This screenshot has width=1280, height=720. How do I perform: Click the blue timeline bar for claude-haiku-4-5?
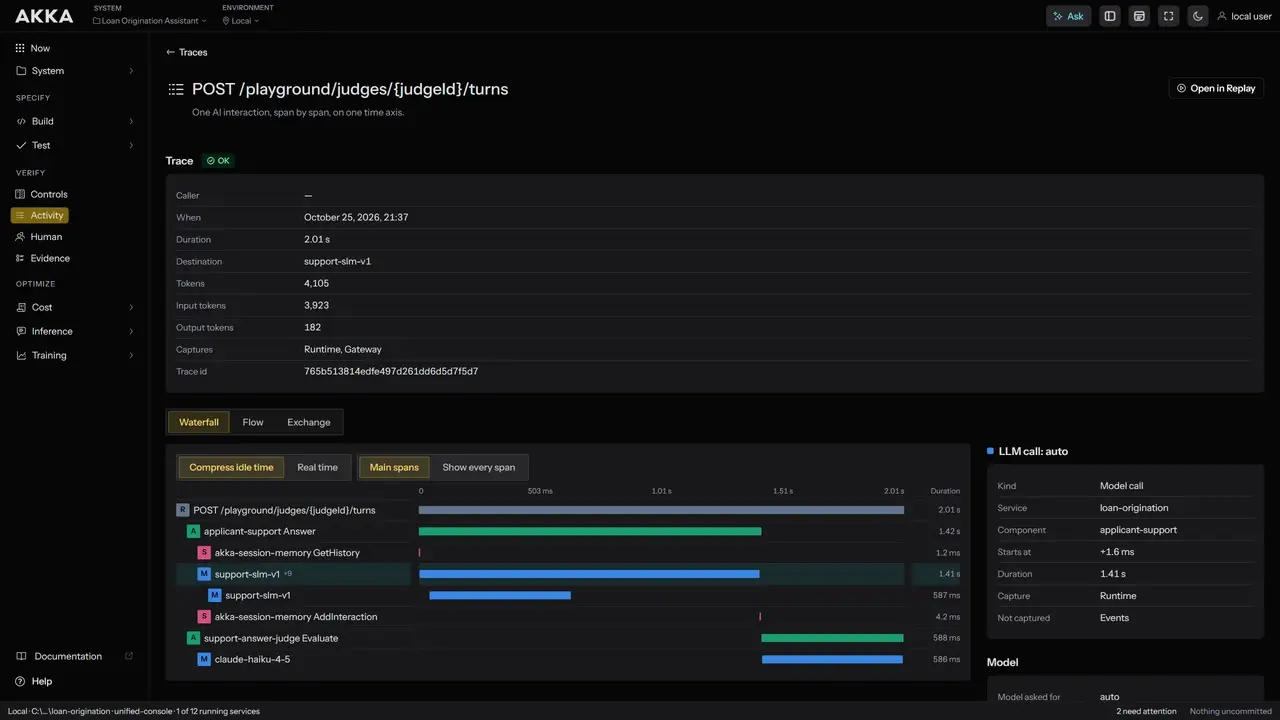click(x=832, y=660)
